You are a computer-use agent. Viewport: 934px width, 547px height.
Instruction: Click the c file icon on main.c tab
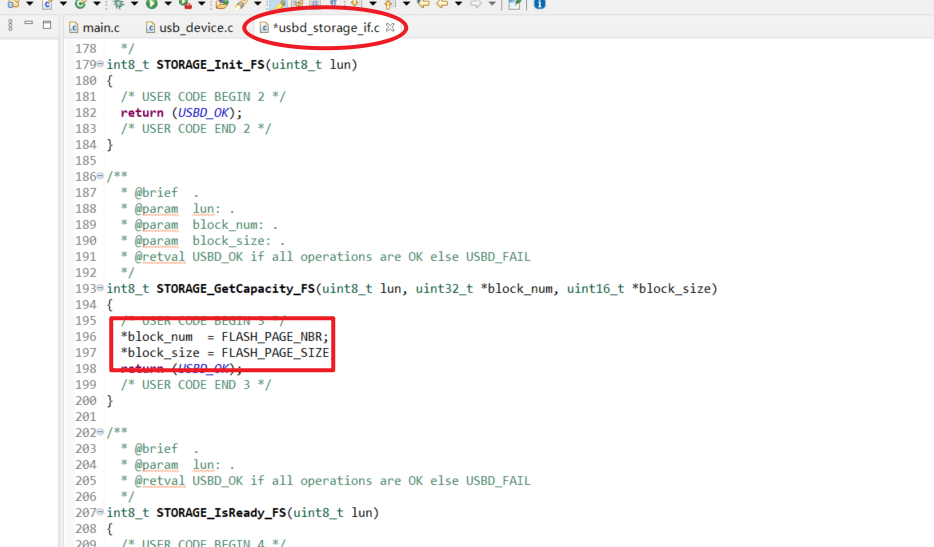(74, 27)
